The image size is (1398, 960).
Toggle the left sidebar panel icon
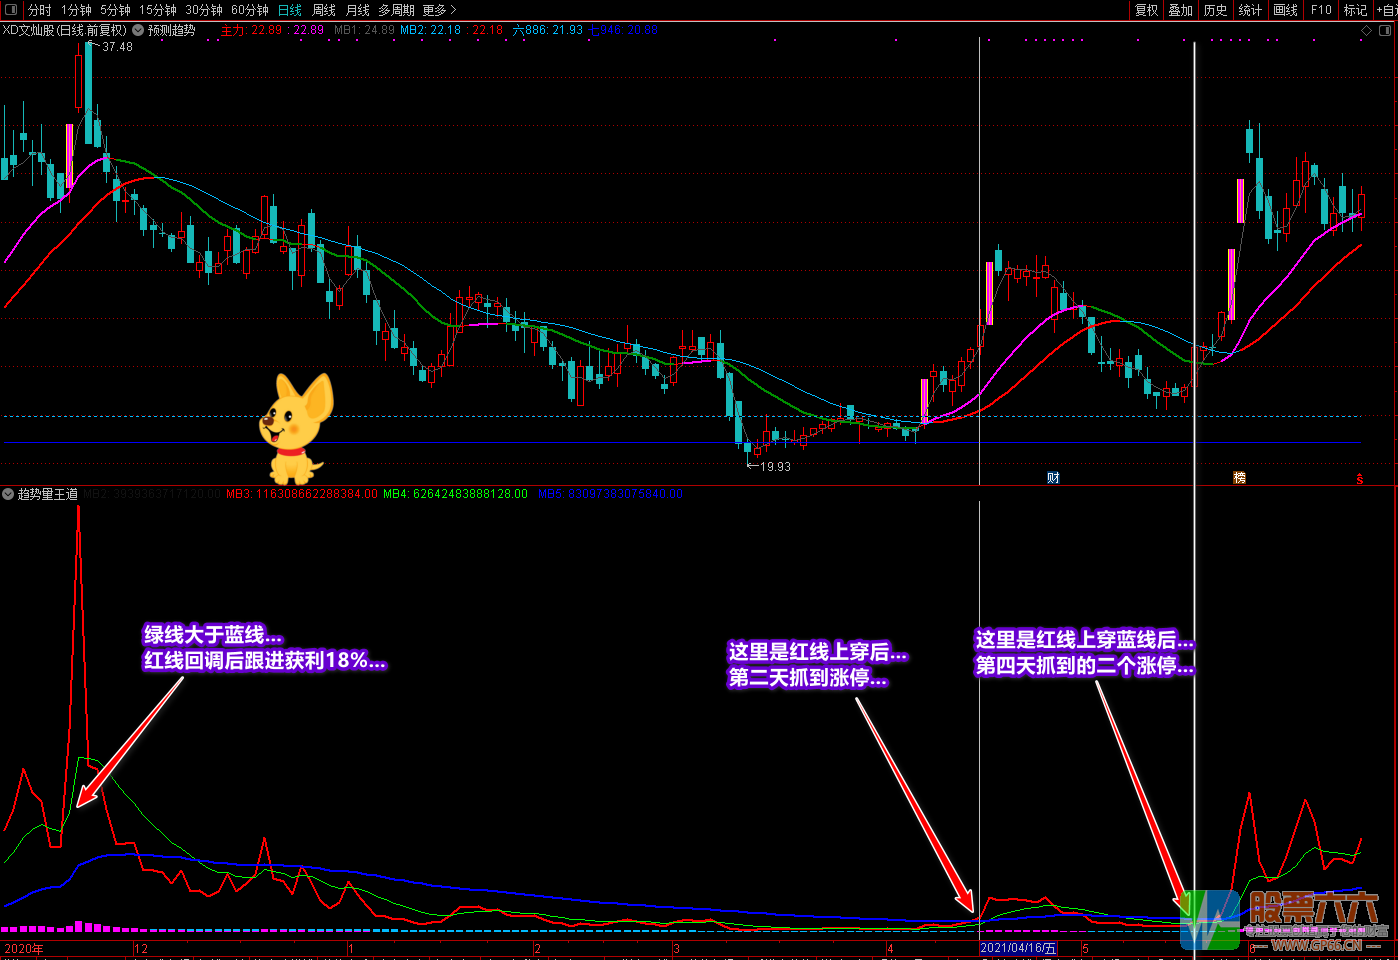tap(11, 10)
